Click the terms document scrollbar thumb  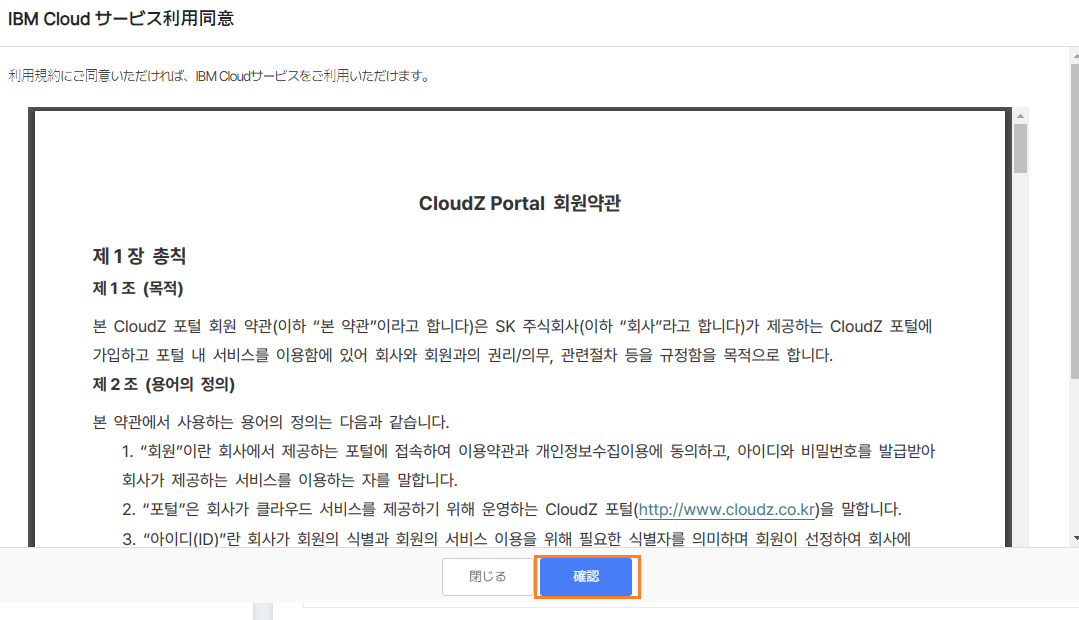coord(1021,148)
